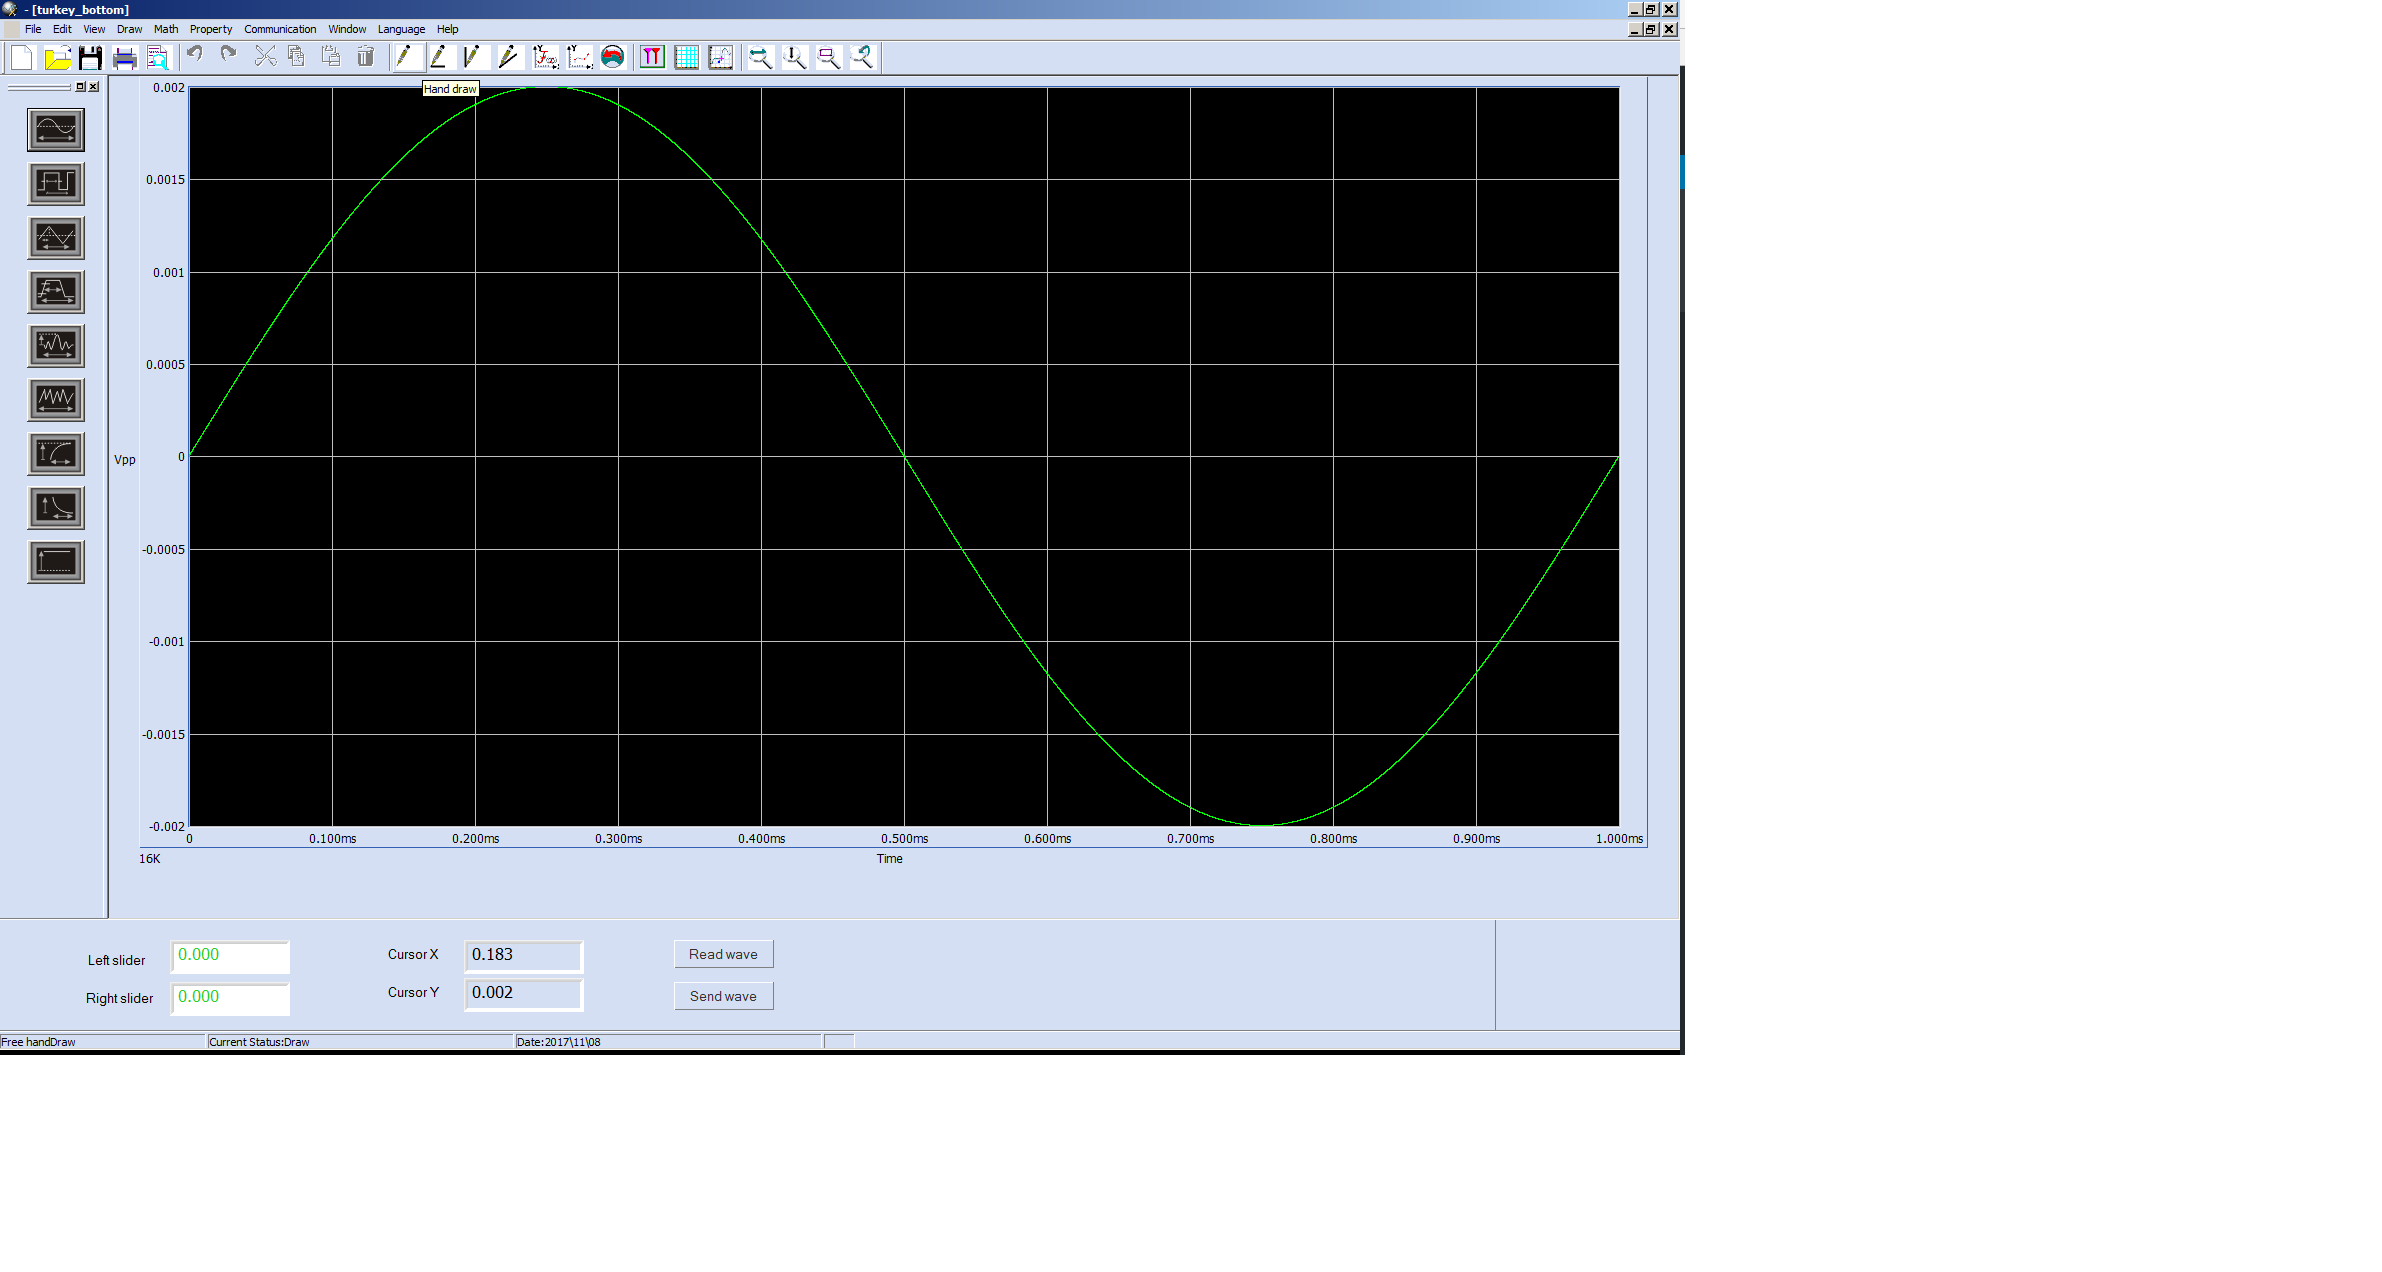Print the current waveform
The width and height of the screenshot is (2382, 1272).
click(x=124, y=58)
